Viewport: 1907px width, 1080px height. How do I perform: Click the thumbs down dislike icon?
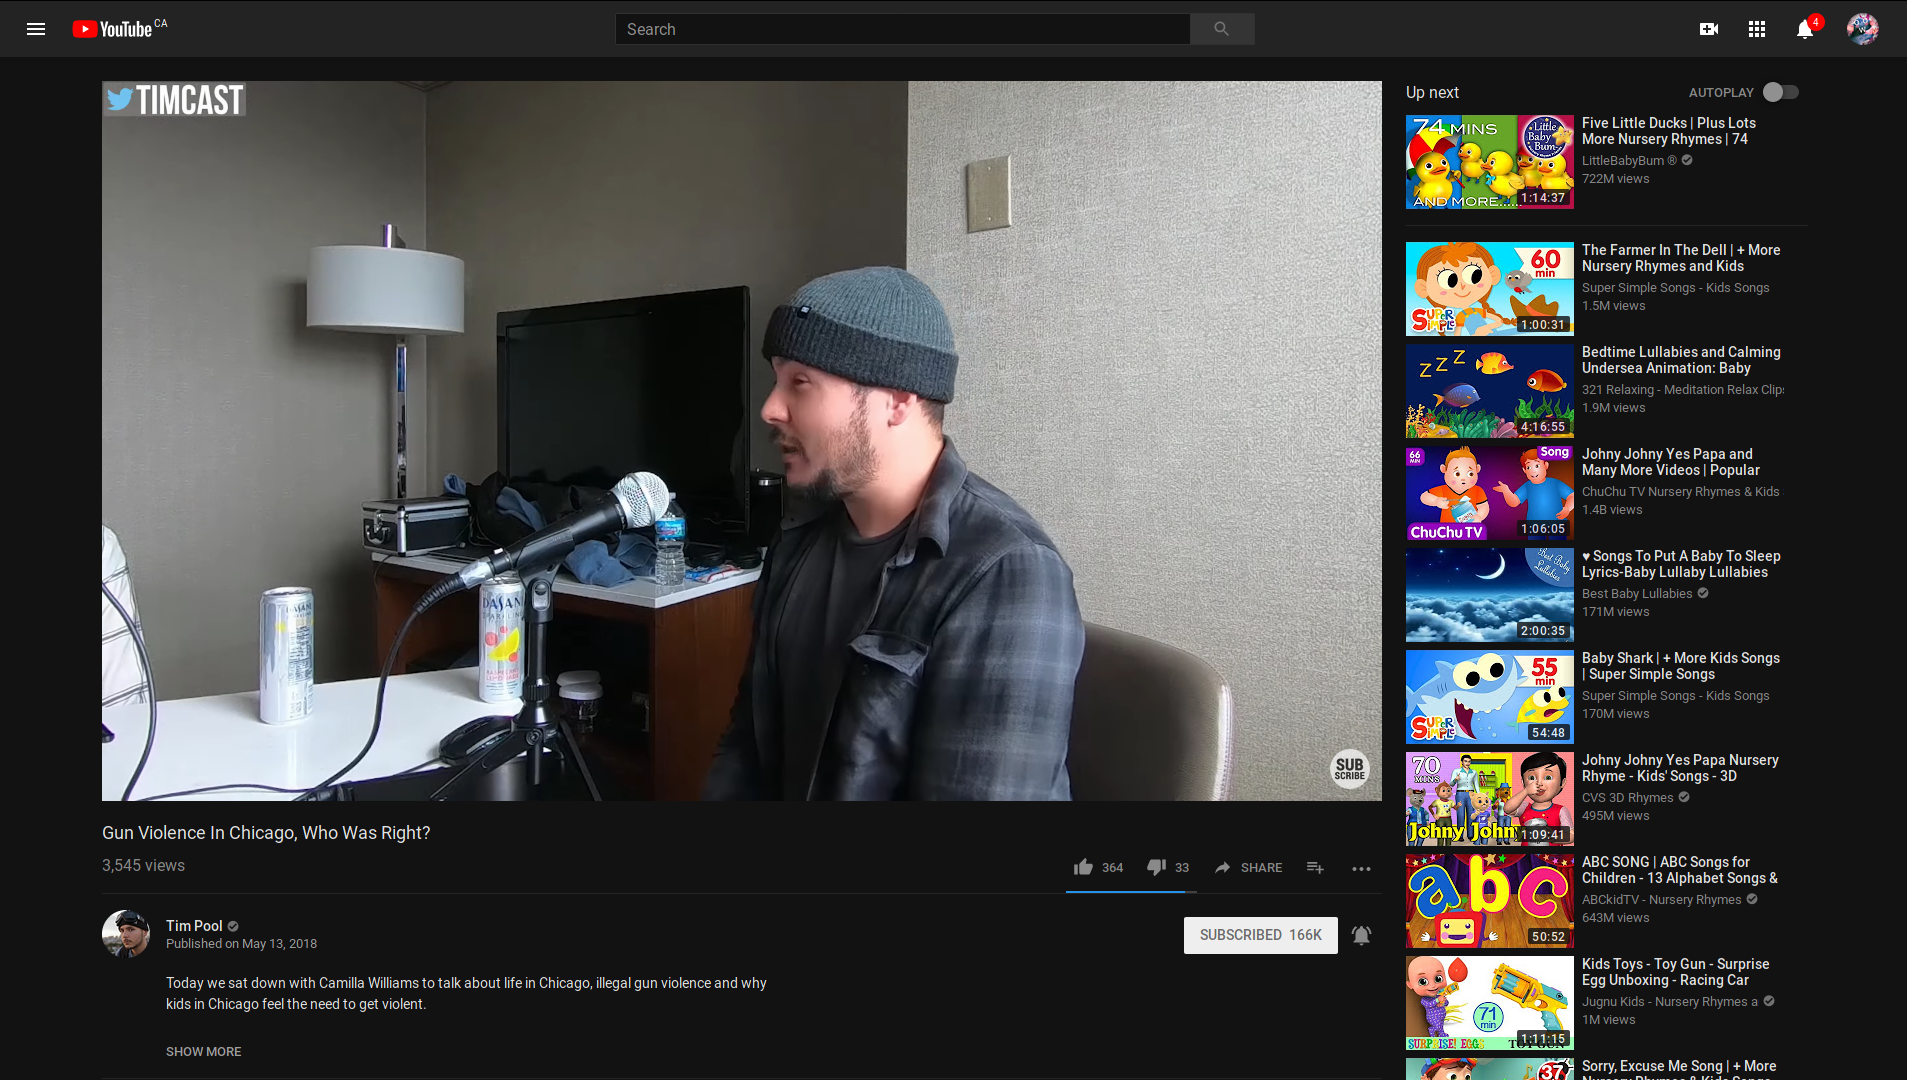(1156, 867)
